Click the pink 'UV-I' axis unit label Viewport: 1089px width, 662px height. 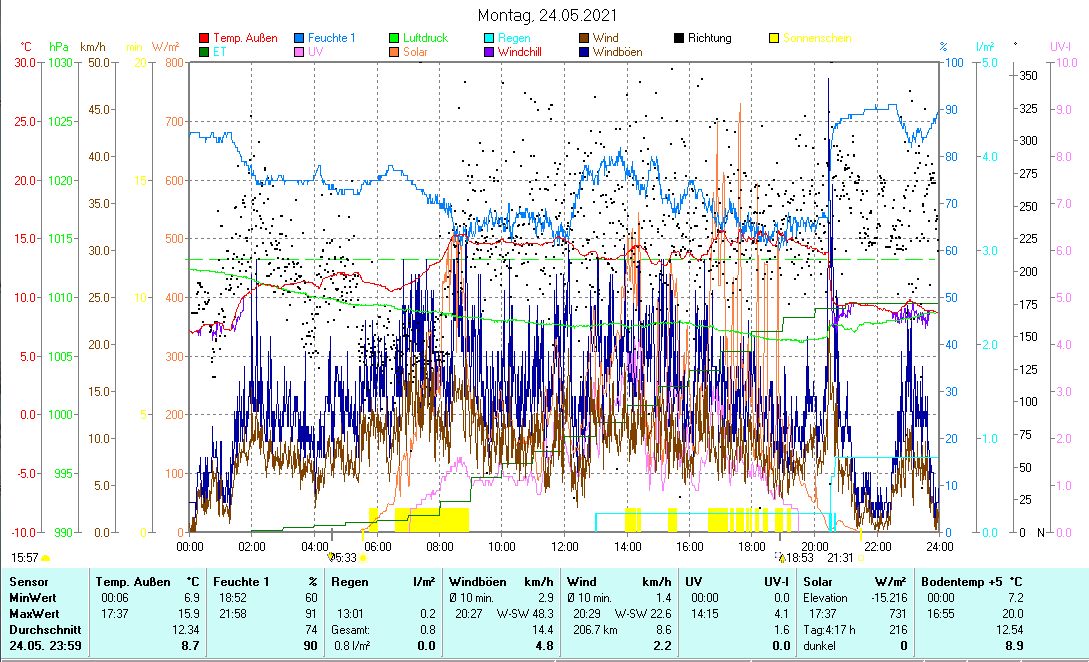coord(1061,47)
